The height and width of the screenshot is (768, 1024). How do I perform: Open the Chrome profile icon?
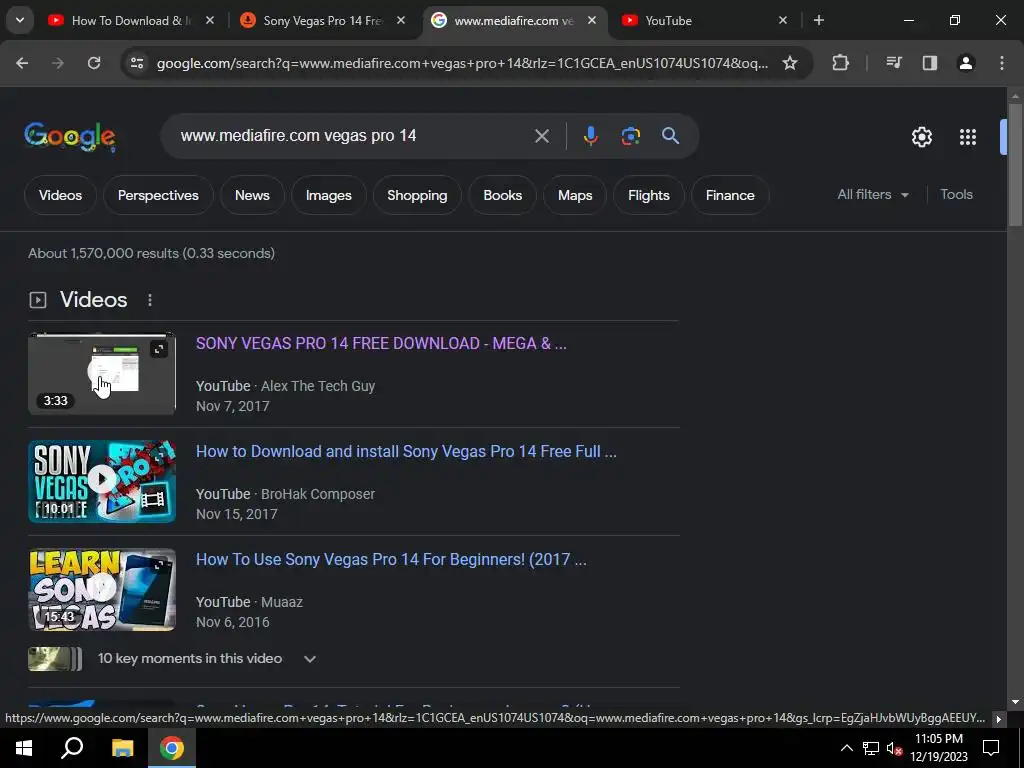966,63
